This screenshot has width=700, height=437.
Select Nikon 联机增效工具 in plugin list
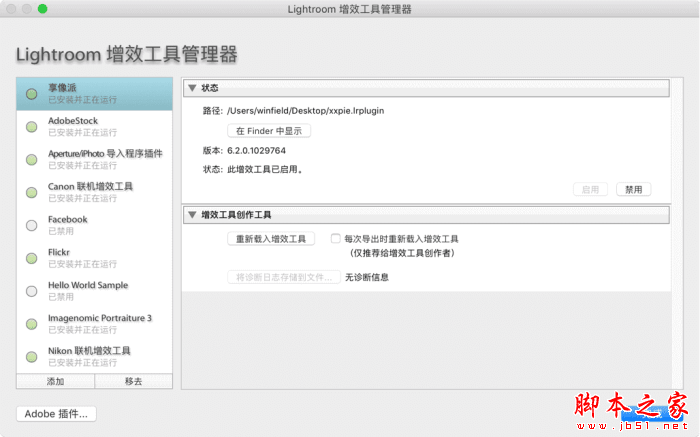[89, 351]
